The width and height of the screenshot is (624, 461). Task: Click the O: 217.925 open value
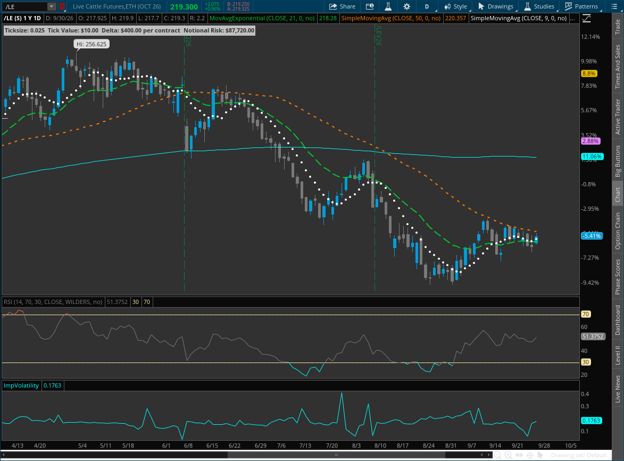(x=92, y=18)
